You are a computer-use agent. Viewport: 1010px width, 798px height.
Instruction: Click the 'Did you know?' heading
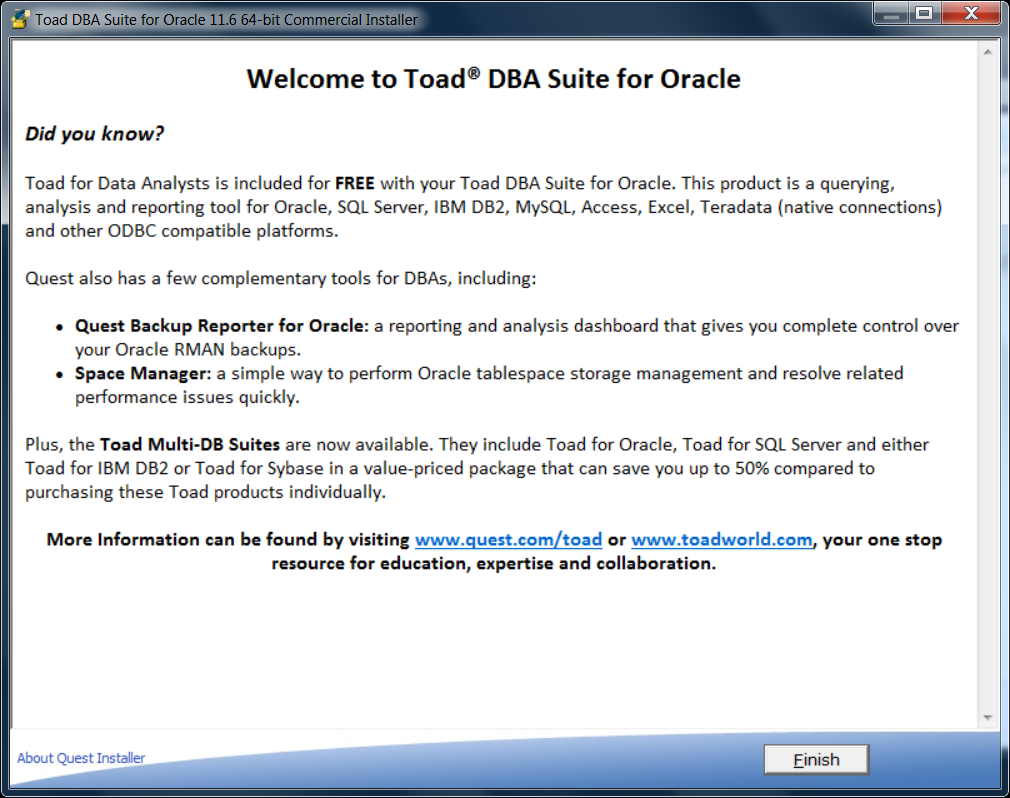(x=95, y=134)
